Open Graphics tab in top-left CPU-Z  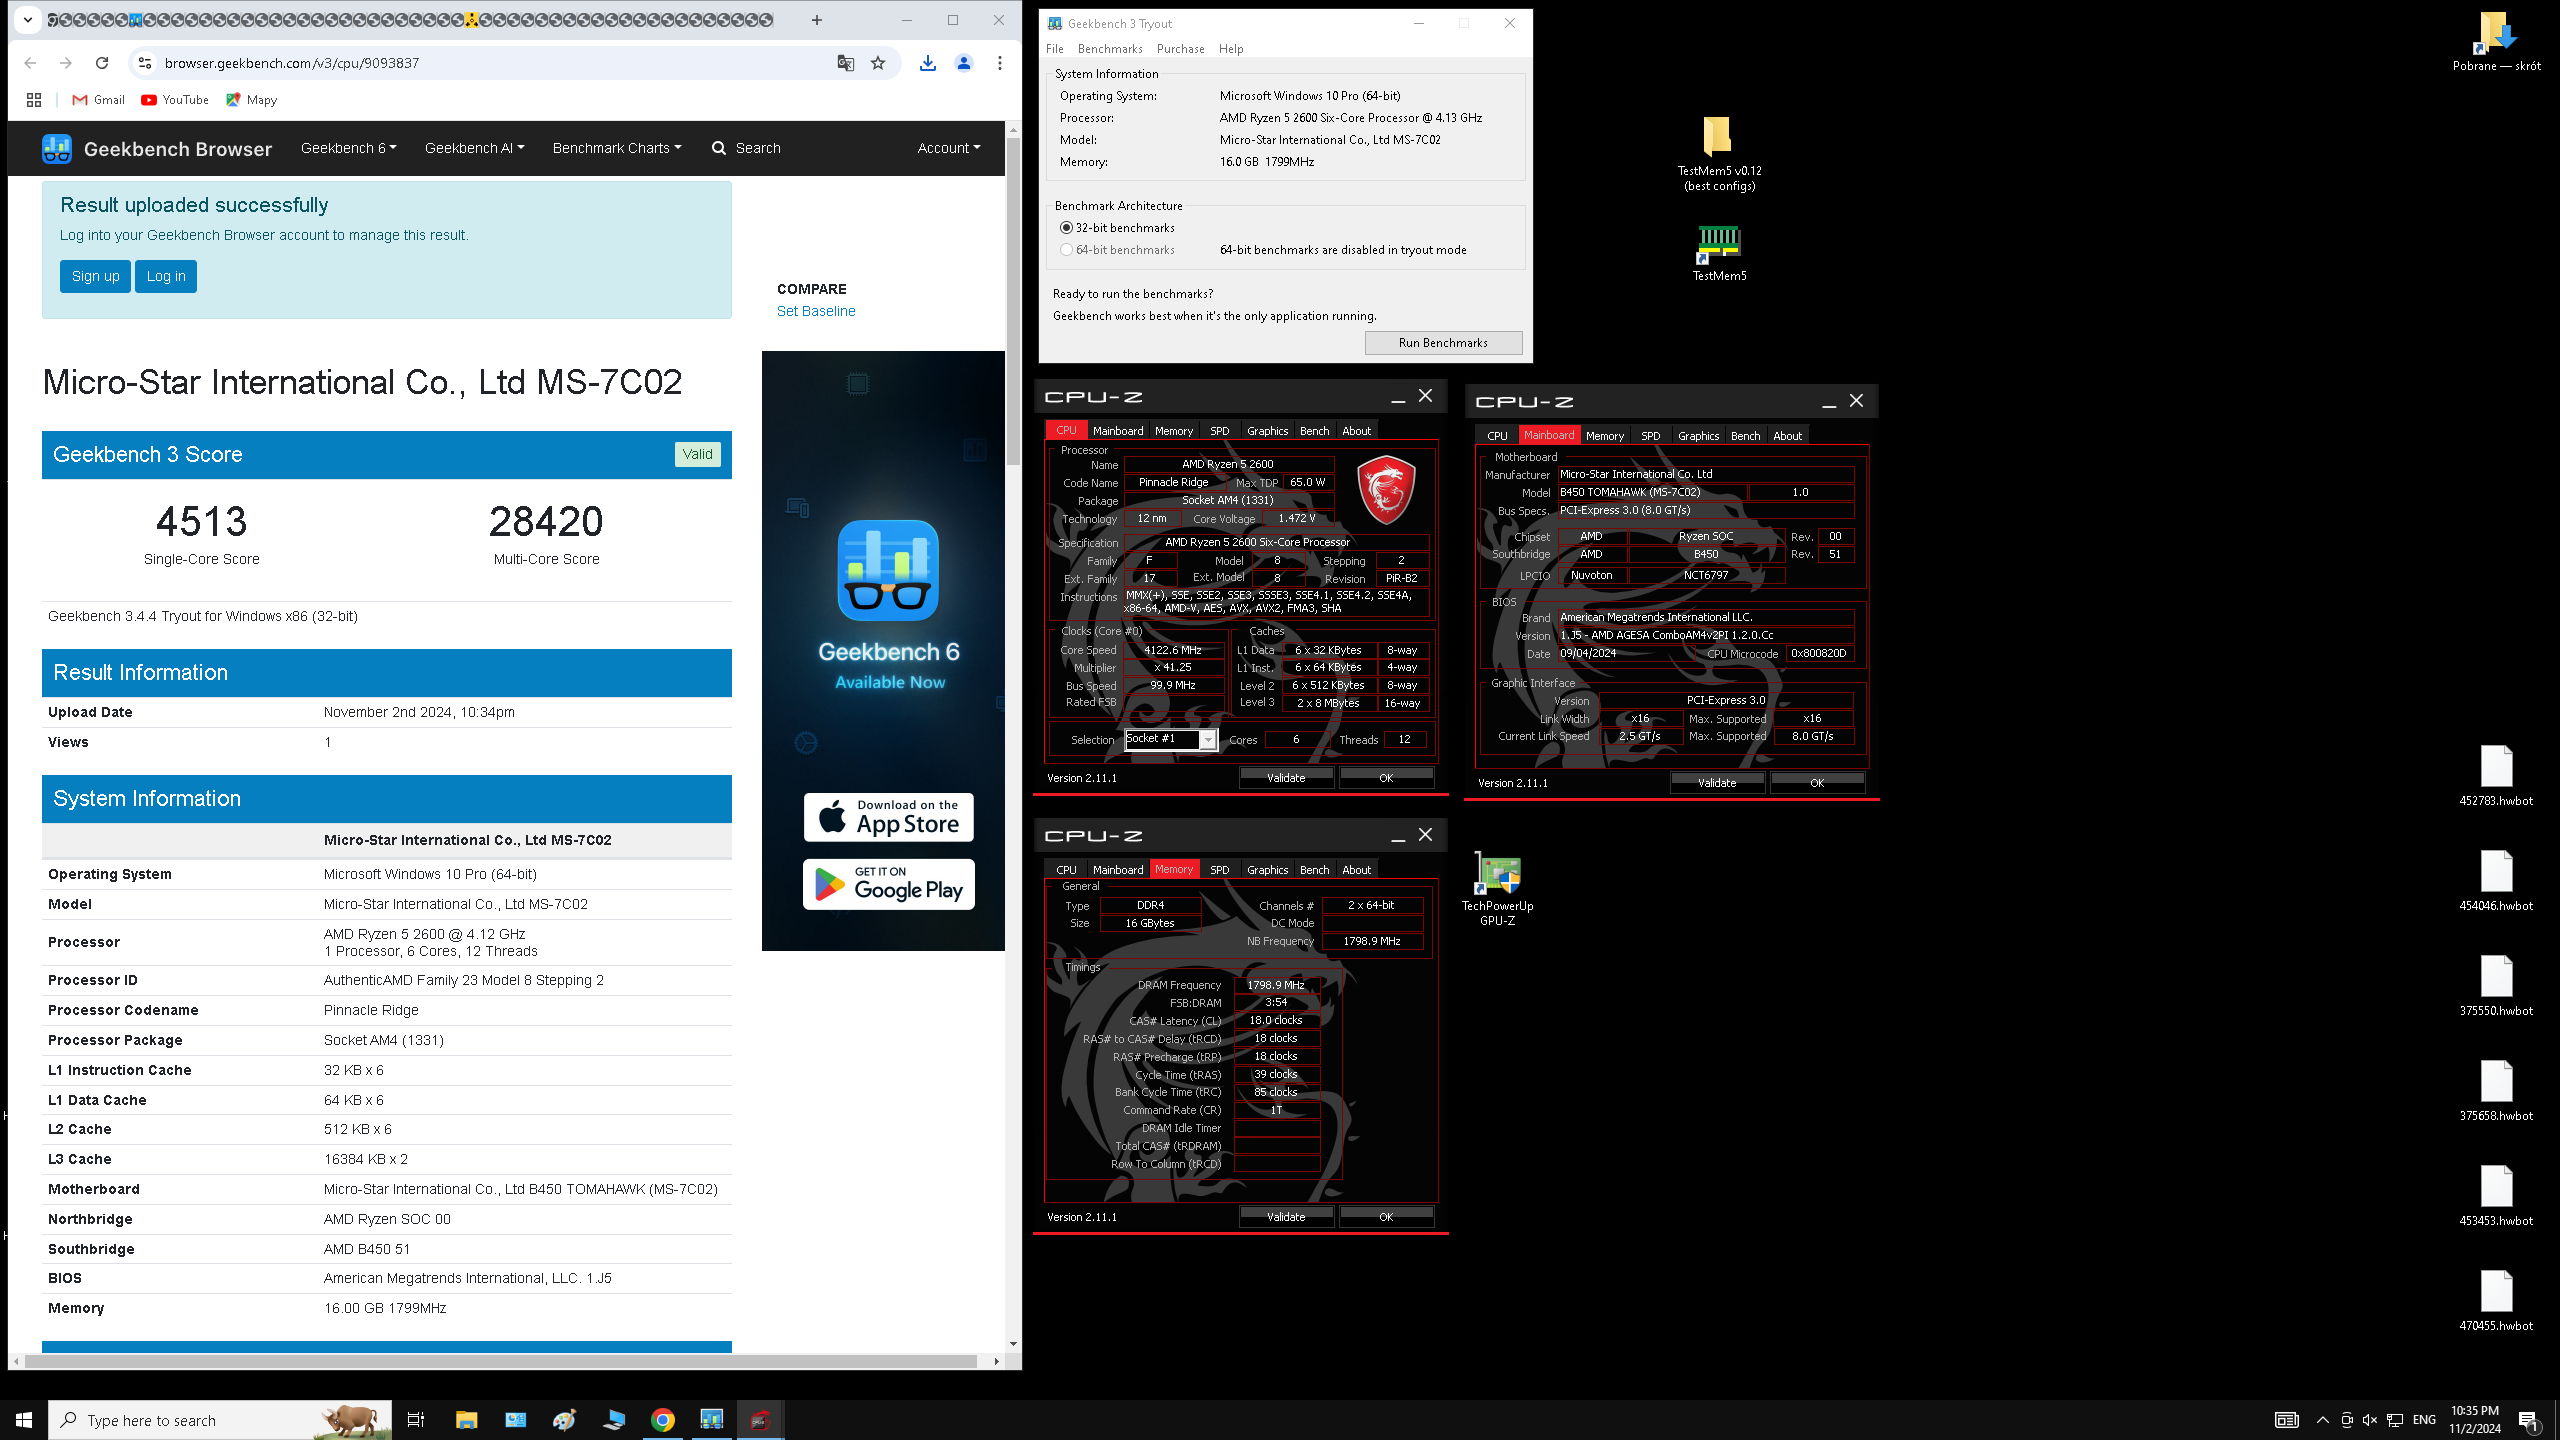pyautogui.click(x=1267, y=431)
